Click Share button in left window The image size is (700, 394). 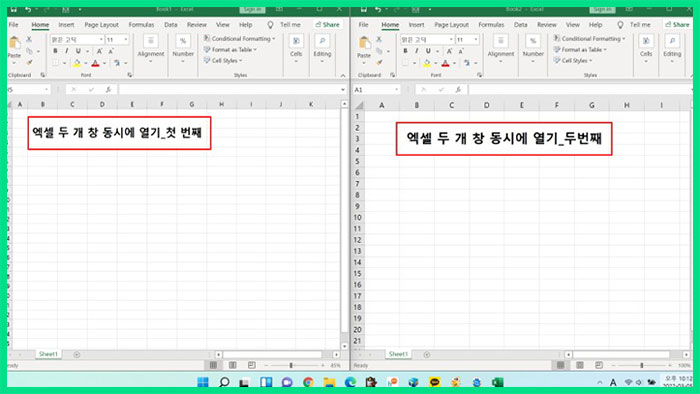[x=328, y=25]
